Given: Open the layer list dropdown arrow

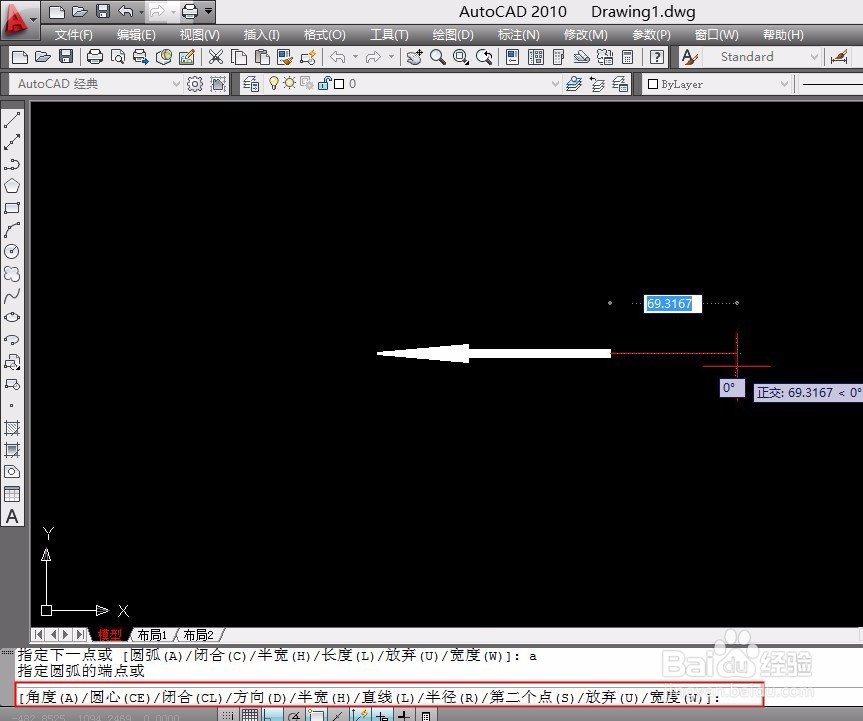Looking at the screenshot, I should coord(555,84).
